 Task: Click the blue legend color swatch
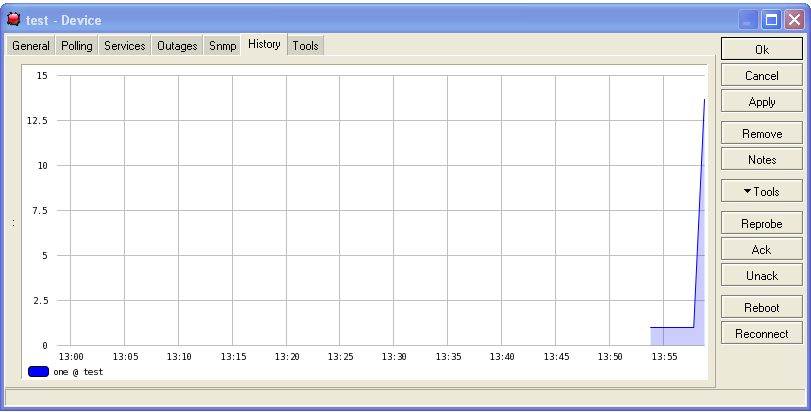(38, 372)
